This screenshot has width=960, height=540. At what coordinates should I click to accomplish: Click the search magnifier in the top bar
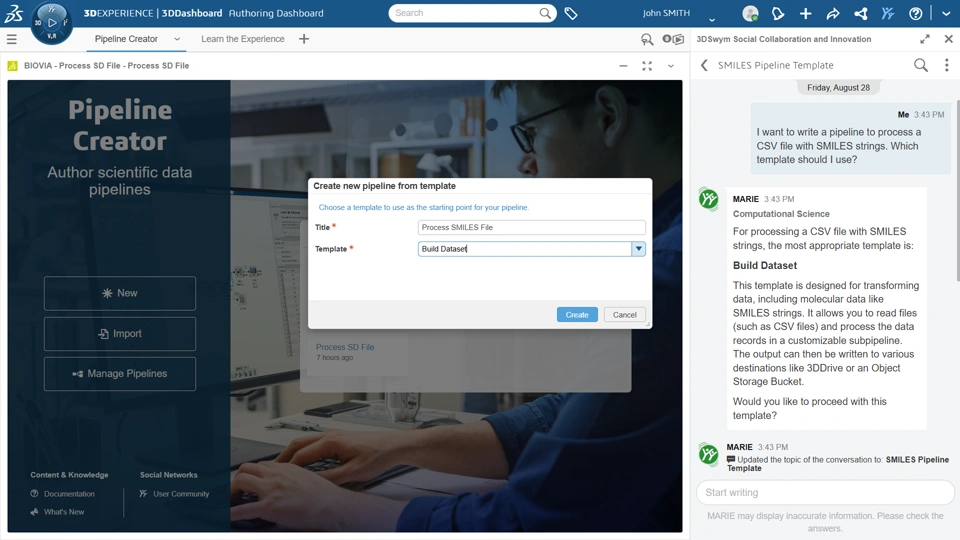tap(544, 13)
